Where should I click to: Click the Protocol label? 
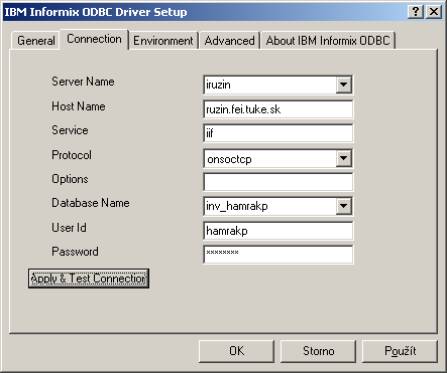click(x=71, y=155)
